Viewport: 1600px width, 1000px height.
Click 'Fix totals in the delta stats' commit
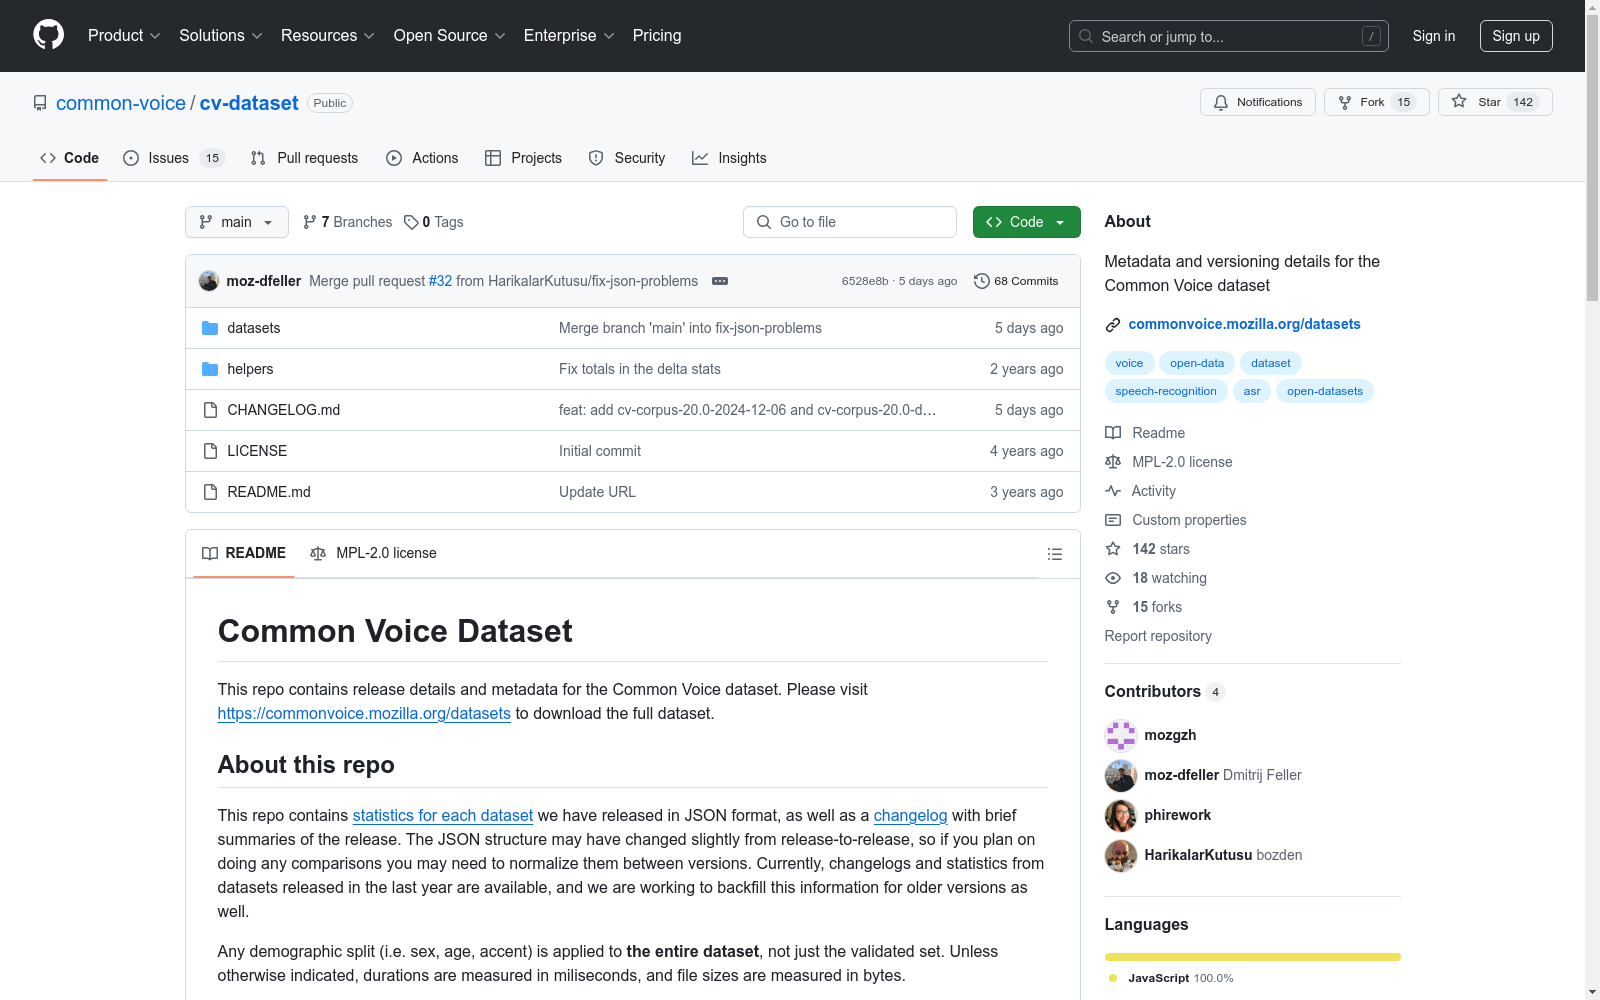tap(640, 369)
